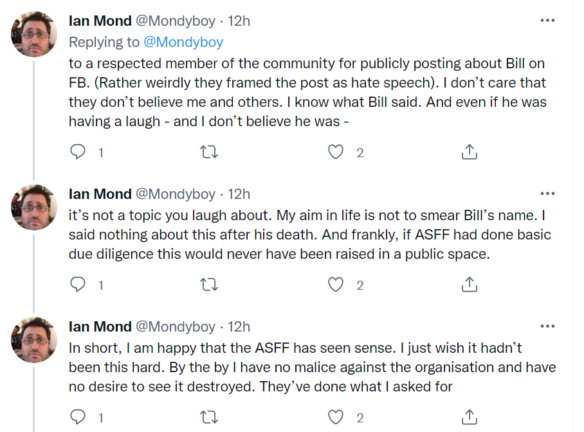Open Ian Mond's profile from the first tweet name
Viewport: 584px width, 432px height.
[100, 21]
